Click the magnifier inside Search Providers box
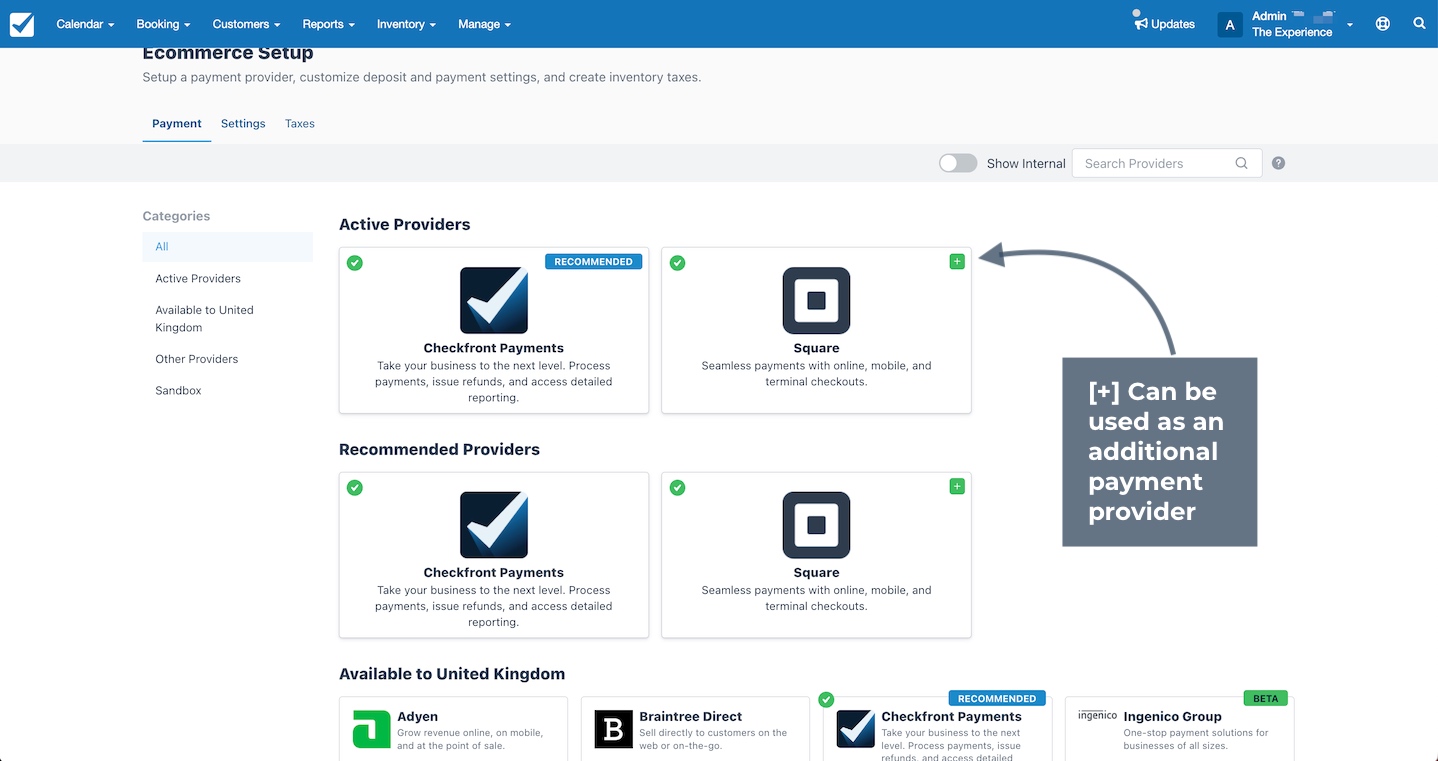 click(1241, 163)
